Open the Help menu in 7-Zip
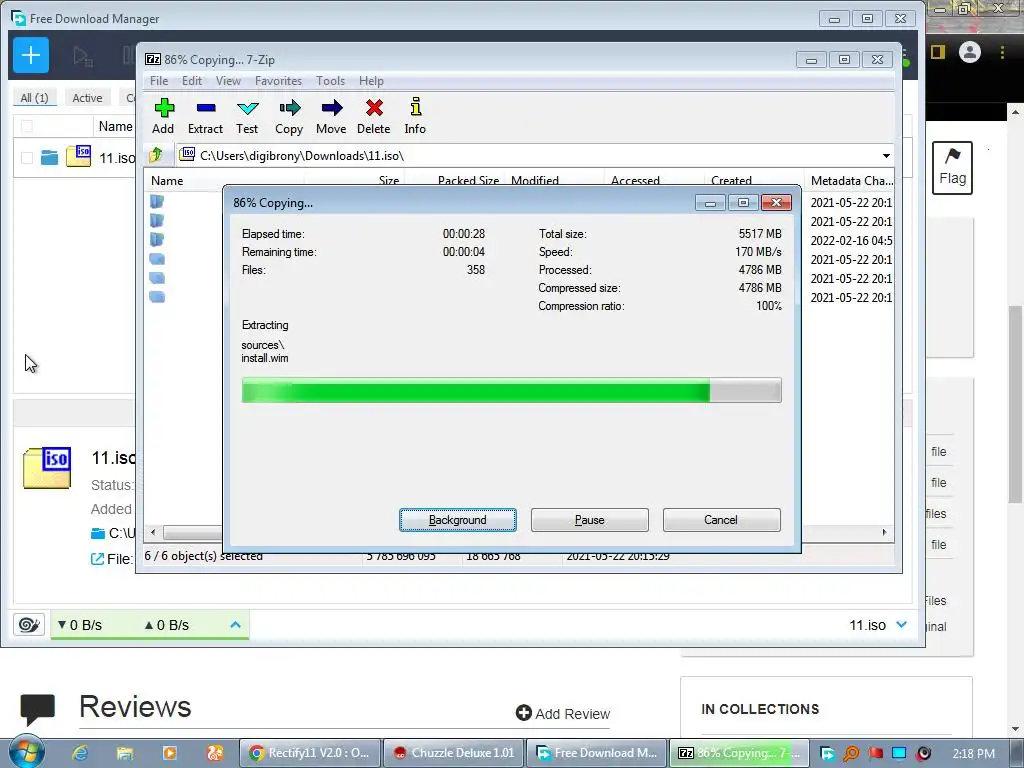Screen dimensions: 1024x768 coord(371,81)
